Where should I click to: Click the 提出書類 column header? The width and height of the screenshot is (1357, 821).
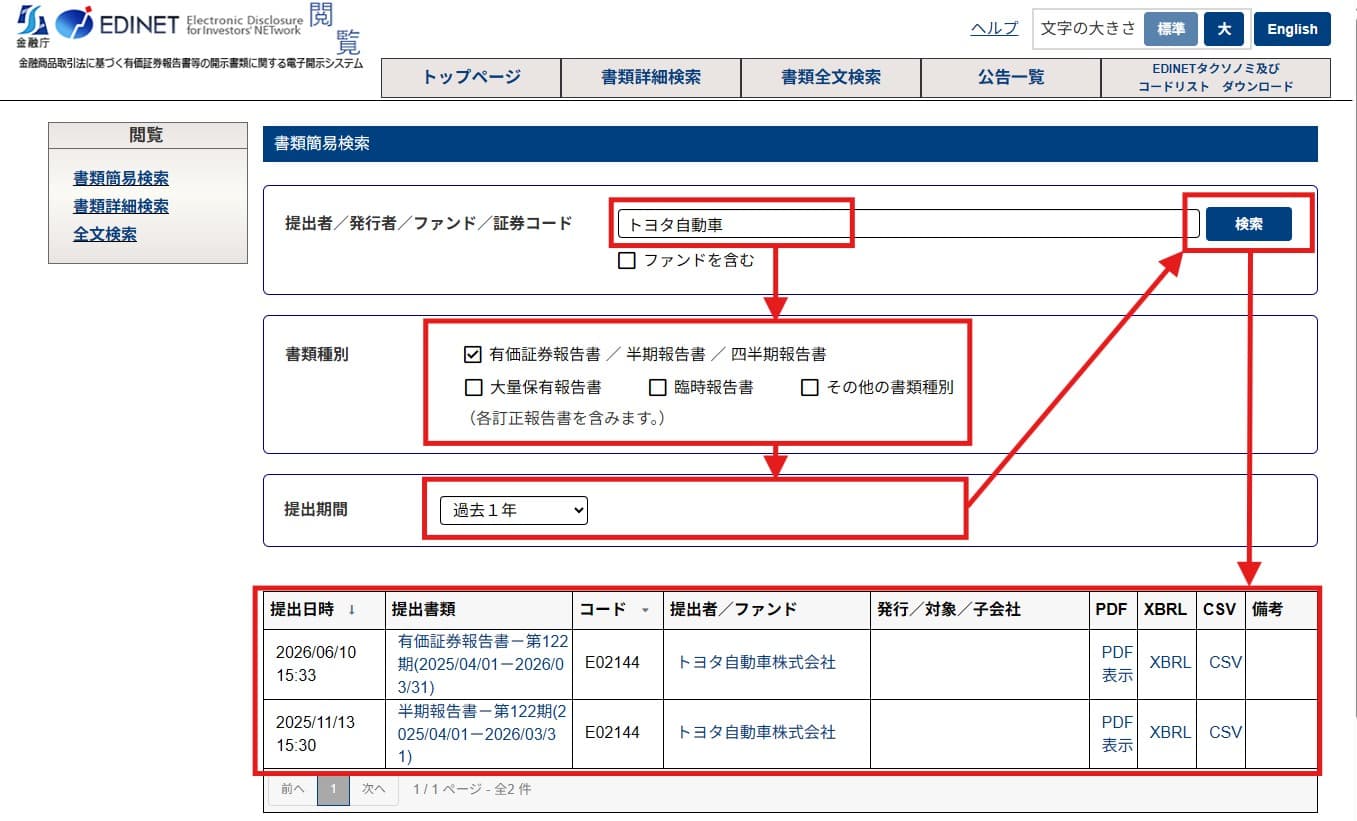[479, 610]
